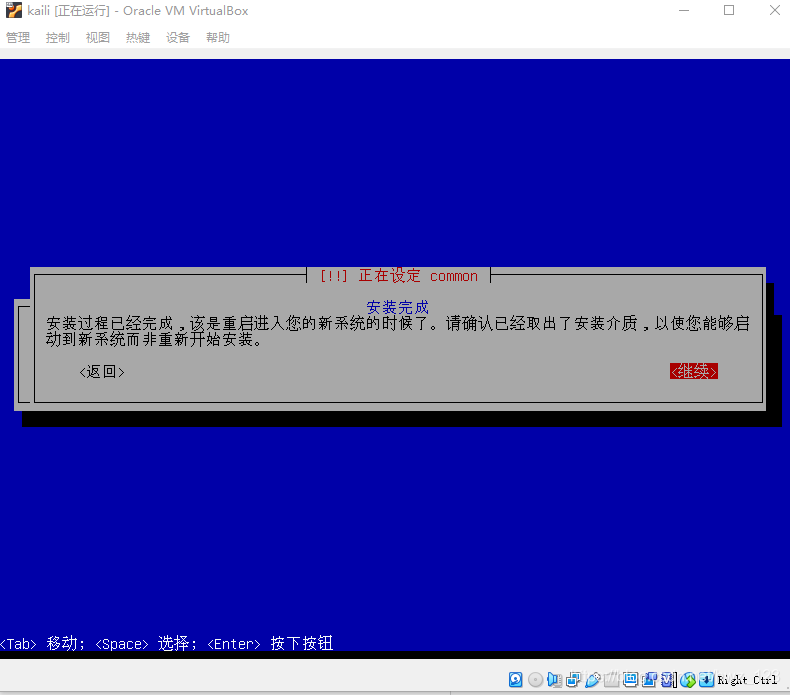The height and width of the screenshot is (695, 790).
Task: Click the <Tab> 移动 hint text
Action: pyautogui.click(x=42, y=643)
